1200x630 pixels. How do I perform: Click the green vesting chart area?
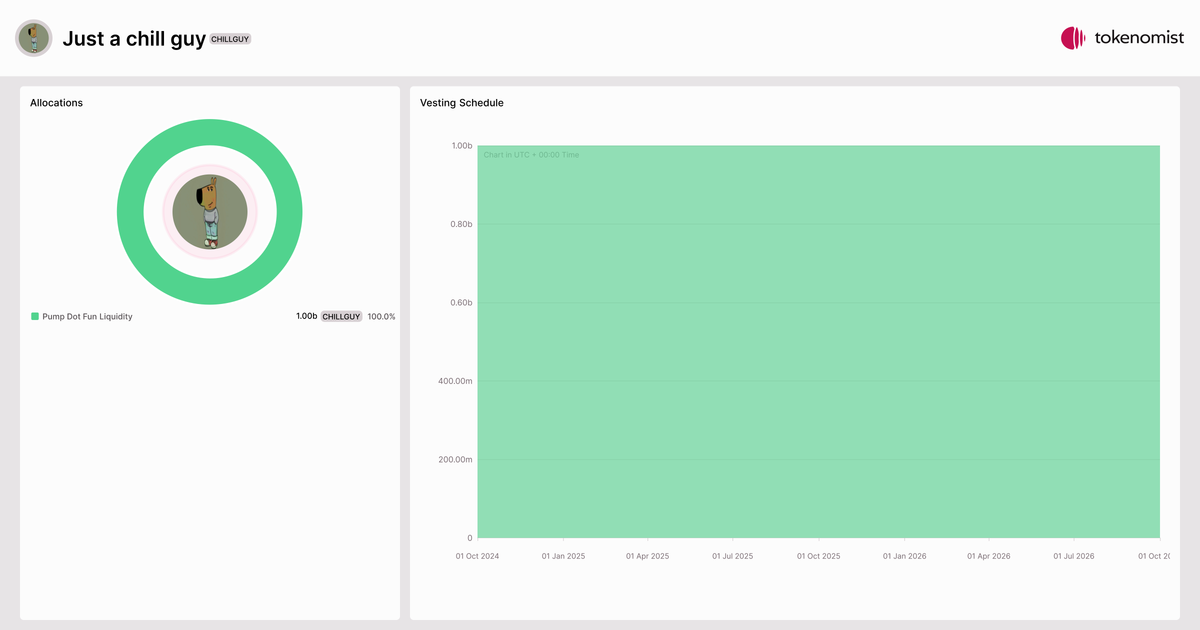(x=819, y=342)
